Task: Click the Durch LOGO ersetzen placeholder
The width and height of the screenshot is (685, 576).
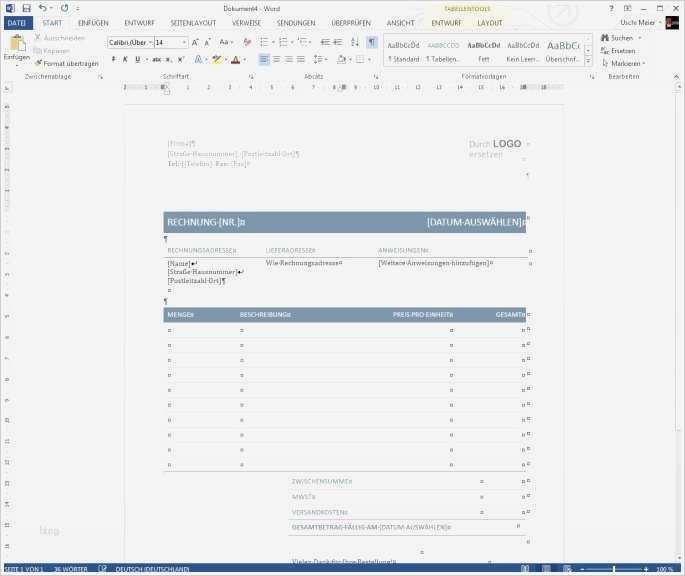Action: tap(495, 149)
